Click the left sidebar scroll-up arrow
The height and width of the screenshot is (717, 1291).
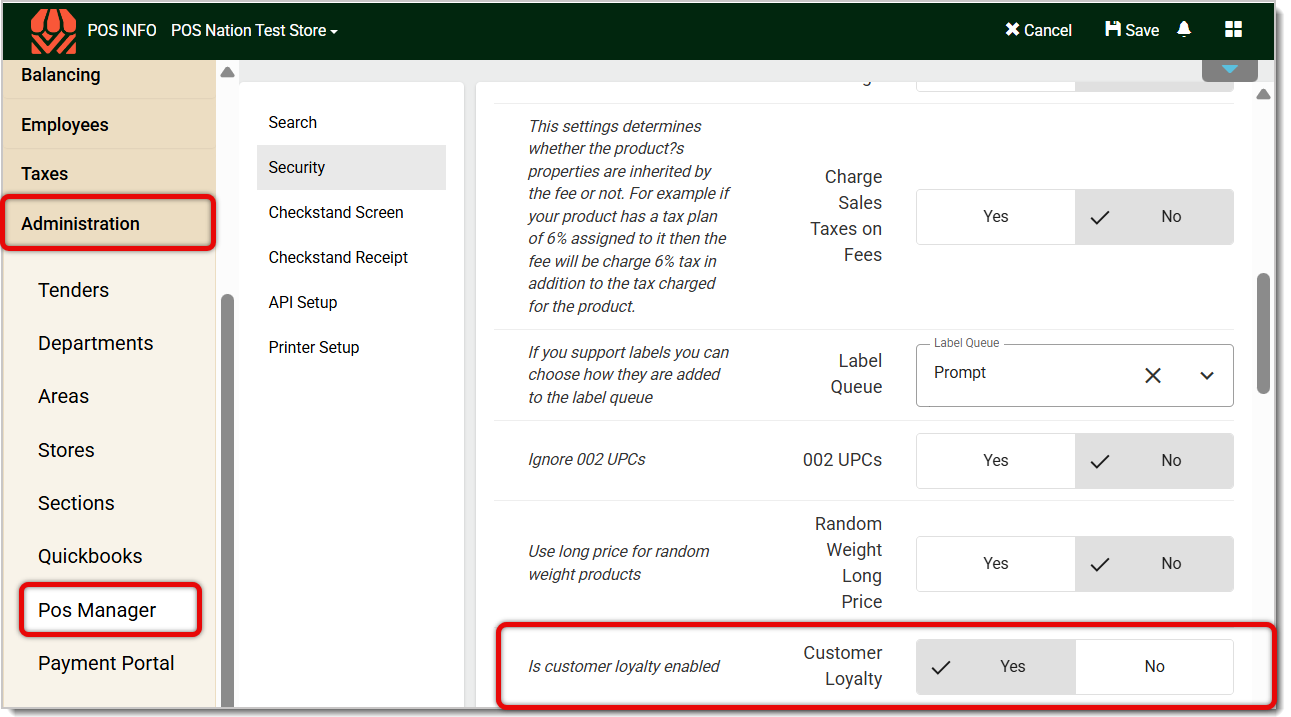tap(227, 72)
